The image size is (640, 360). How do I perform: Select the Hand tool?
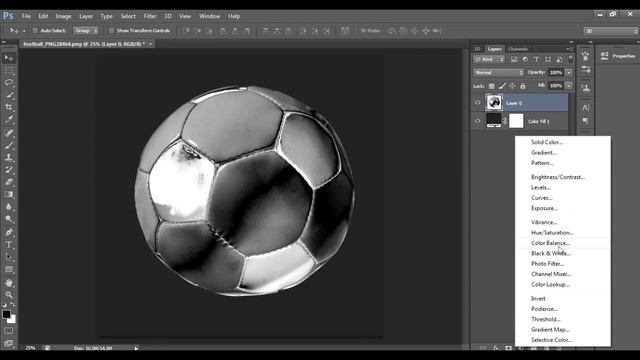[x=9, y=283]
